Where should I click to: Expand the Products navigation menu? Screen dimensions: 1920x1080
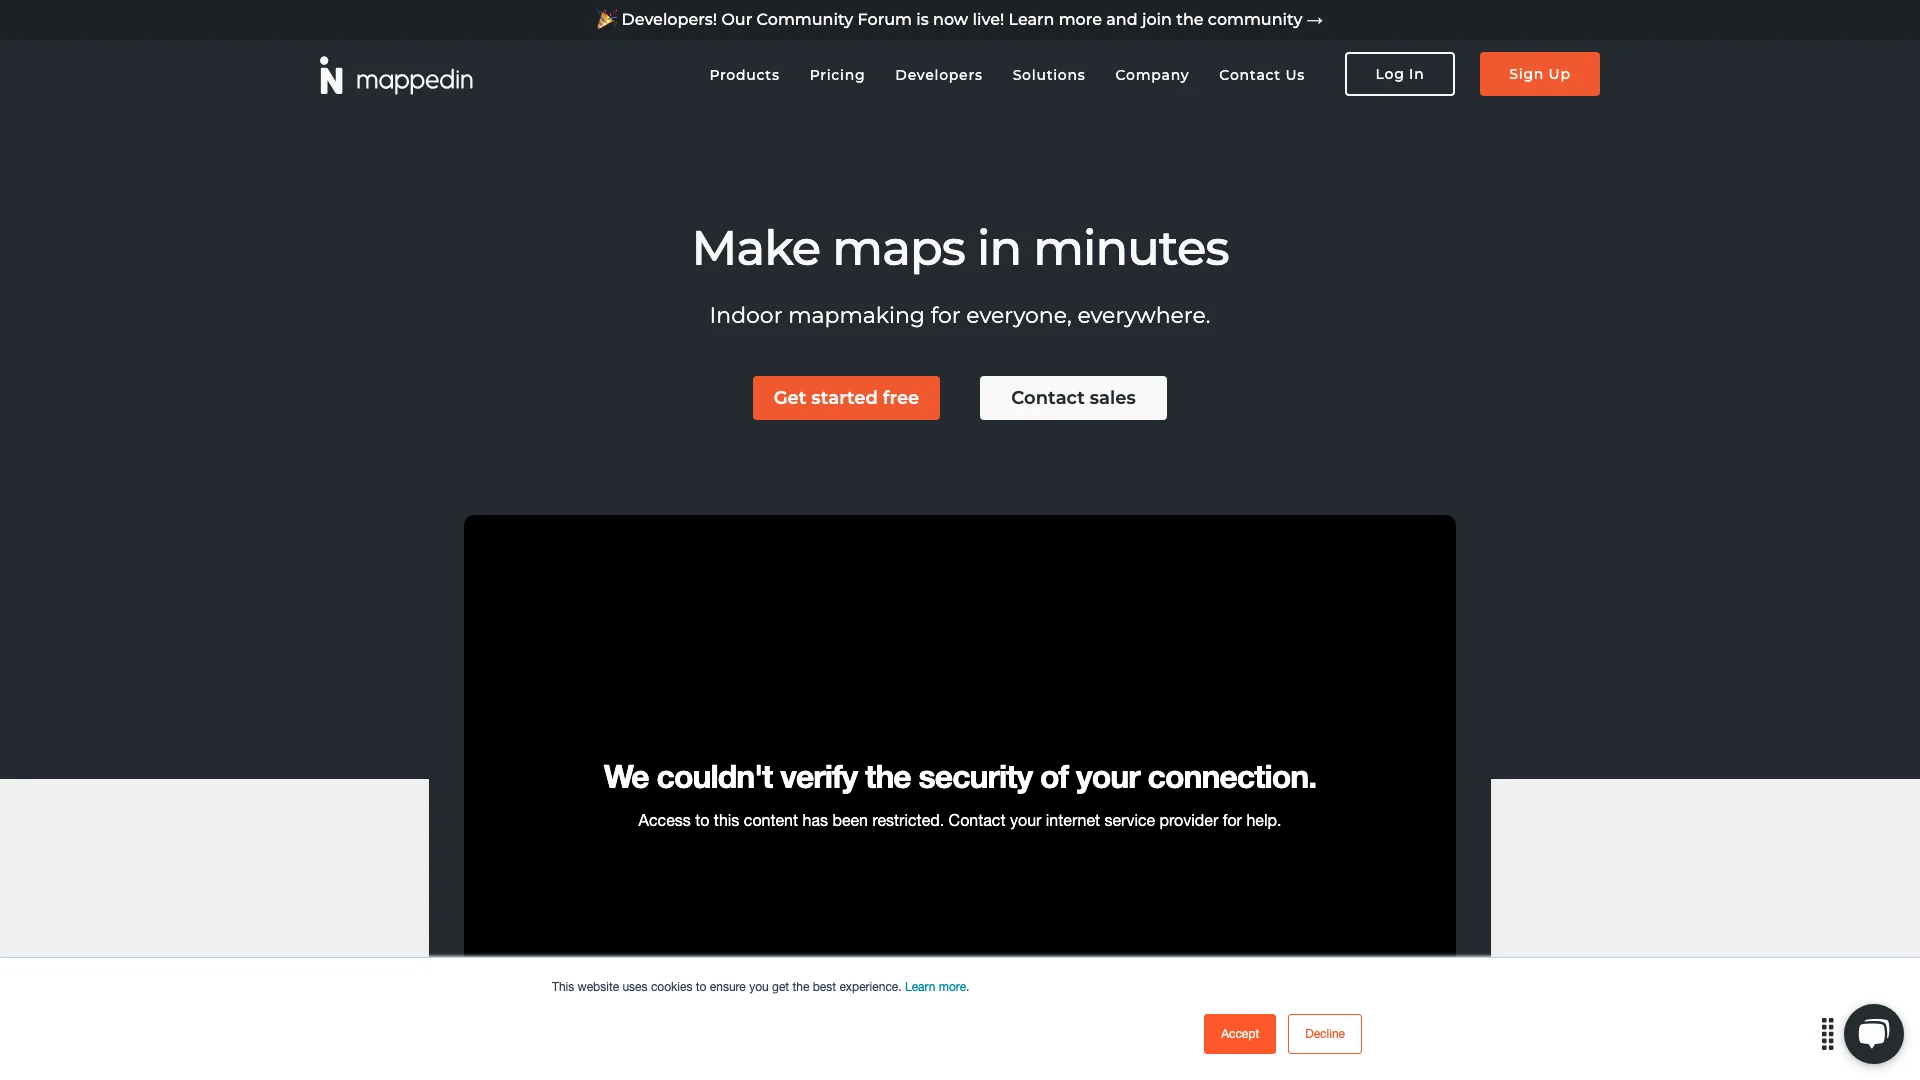[744, 74]
